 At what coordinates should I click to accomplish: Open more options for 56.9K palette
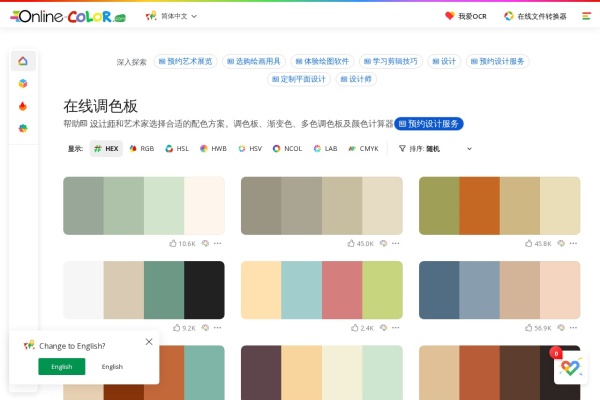coord(573,328)
